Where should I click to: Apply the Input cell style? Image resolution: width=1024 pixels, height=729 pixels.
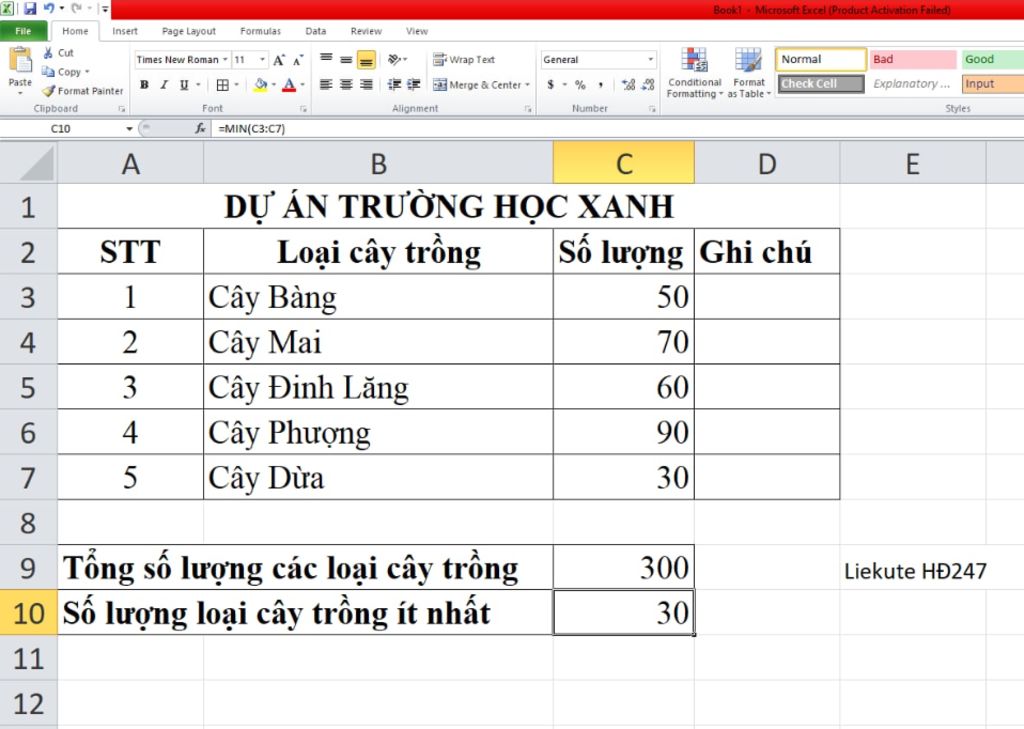point(992,84)
